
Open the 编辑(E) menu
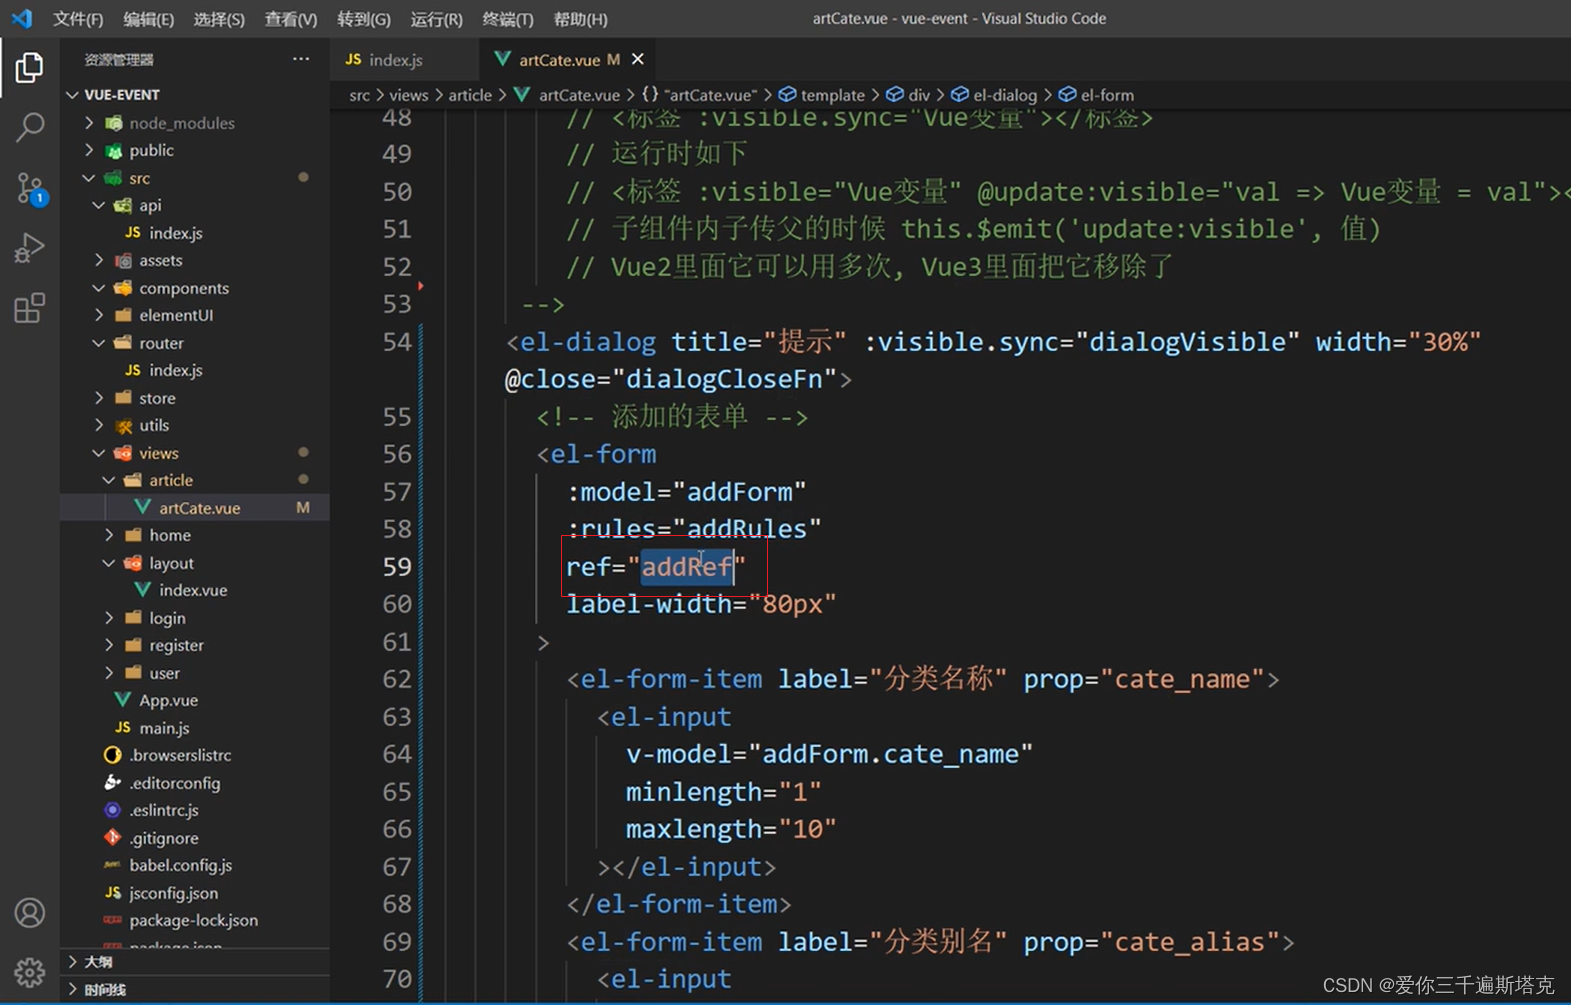(x=149, y=19)
